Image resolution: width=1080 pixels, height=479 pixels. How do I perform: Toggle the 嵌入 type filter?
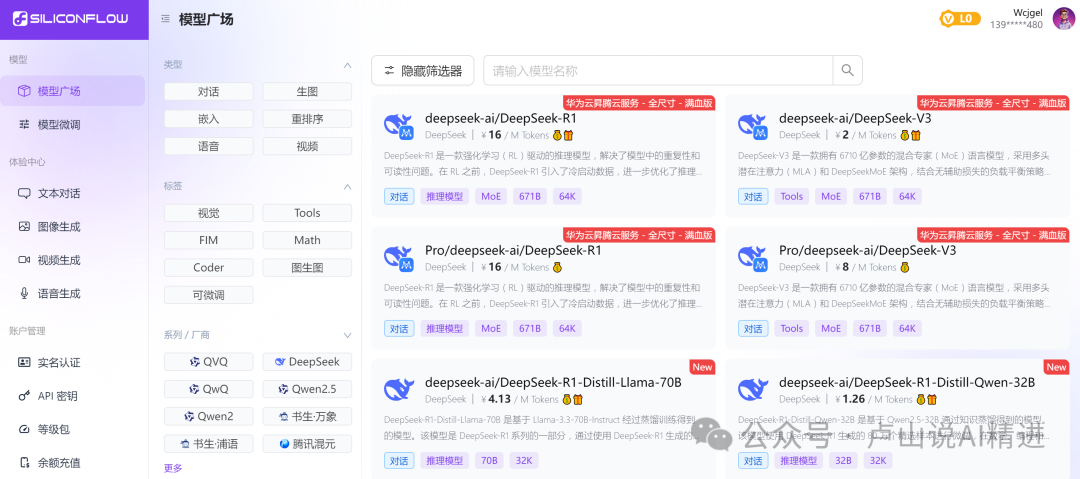[x=209, y=119]
